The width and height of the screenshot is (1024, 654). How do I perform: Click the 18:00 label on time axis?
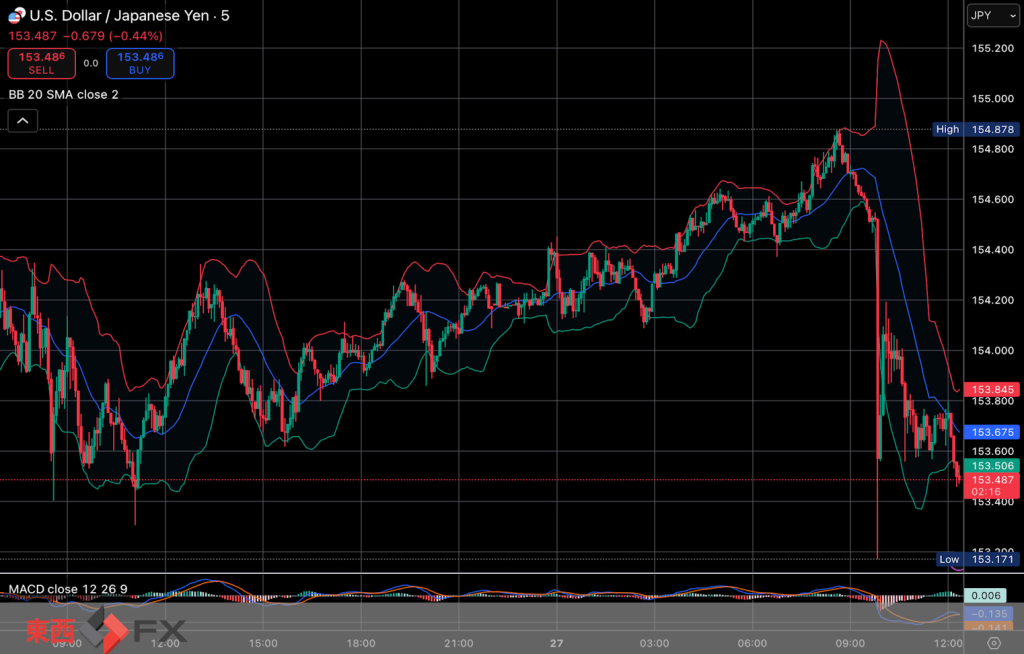(360, 642)
